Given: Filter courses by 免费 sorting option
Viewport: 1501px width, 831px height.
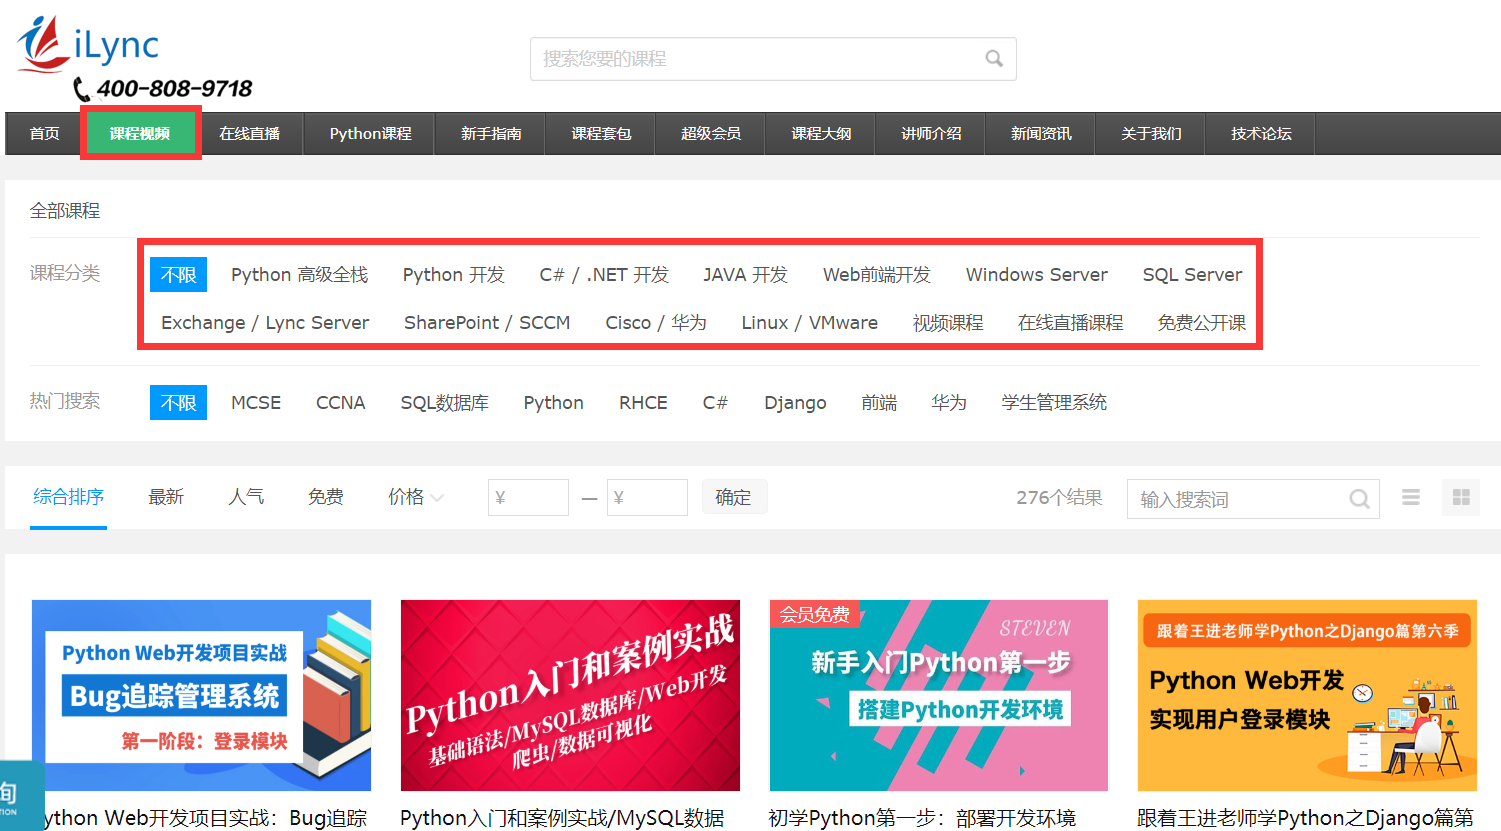Looking at the screenshot, I should pyautogui.click(x=326, y=497).
